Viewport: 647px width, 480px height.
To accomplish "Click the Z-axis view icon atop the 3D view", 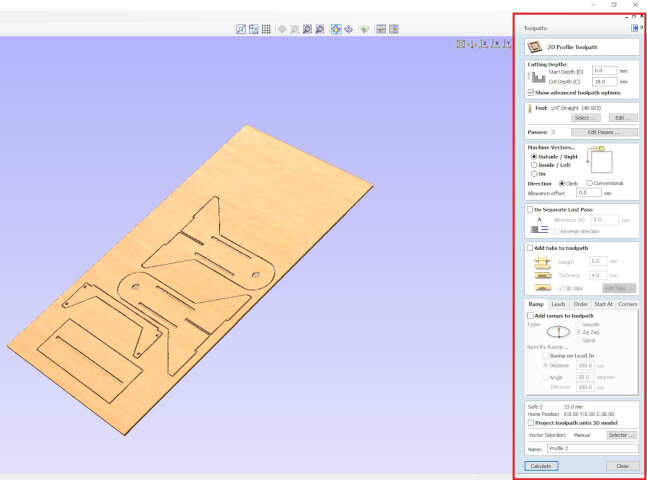I will point(484,44).
